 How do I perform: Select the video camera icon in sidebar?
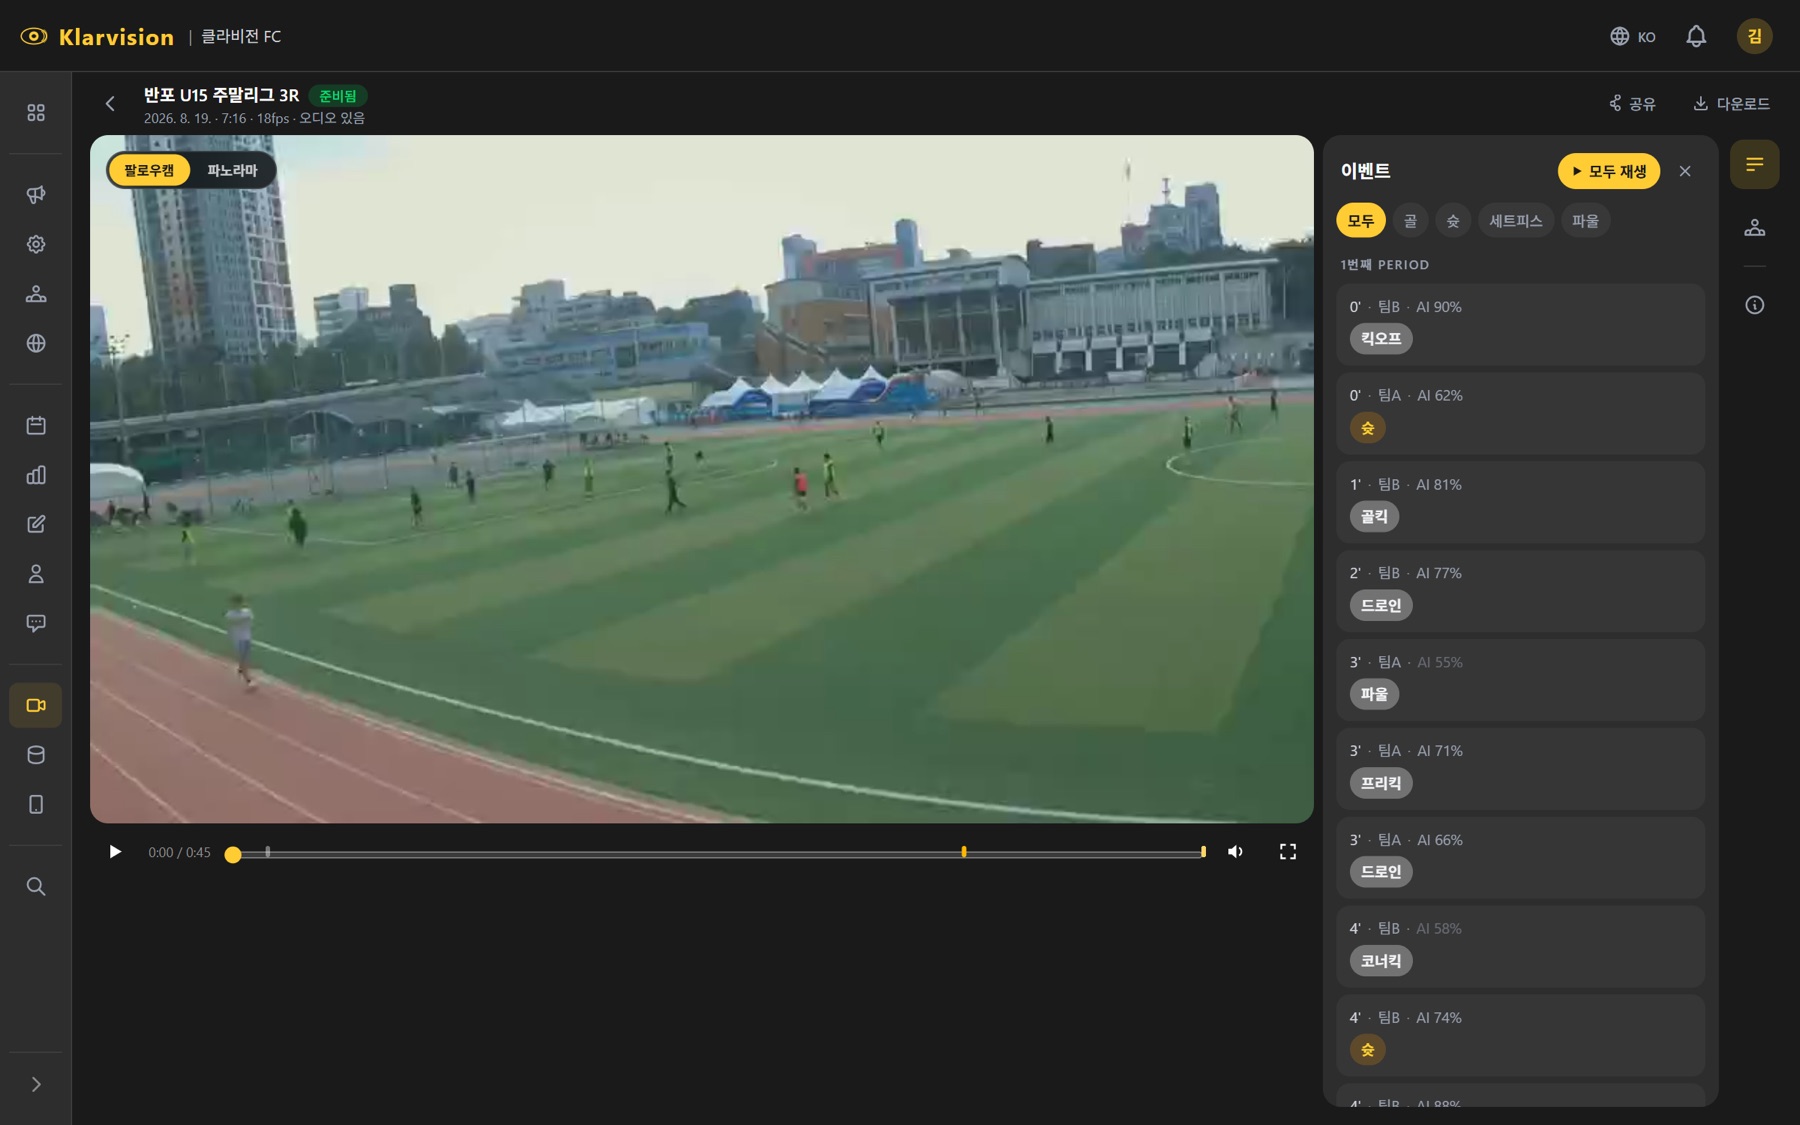(36, 705)
